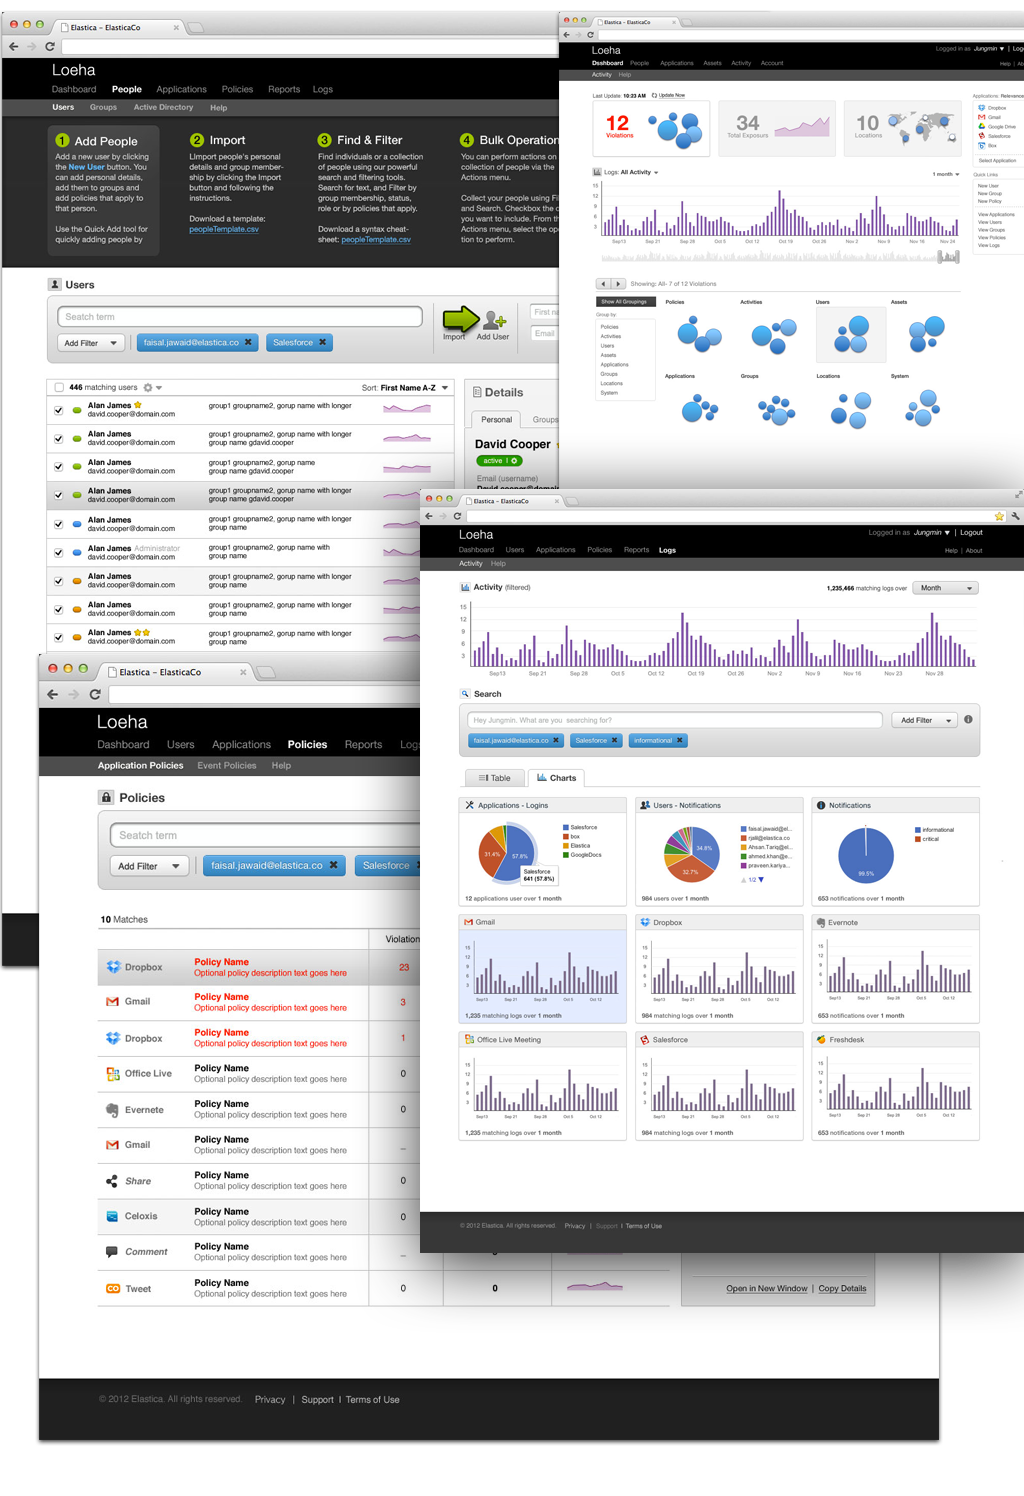The height and width of the screenshot is (1496, 1024).
Task: Expand the Sort First Name A-Z dropdown
Action: (x=444, y=388)
